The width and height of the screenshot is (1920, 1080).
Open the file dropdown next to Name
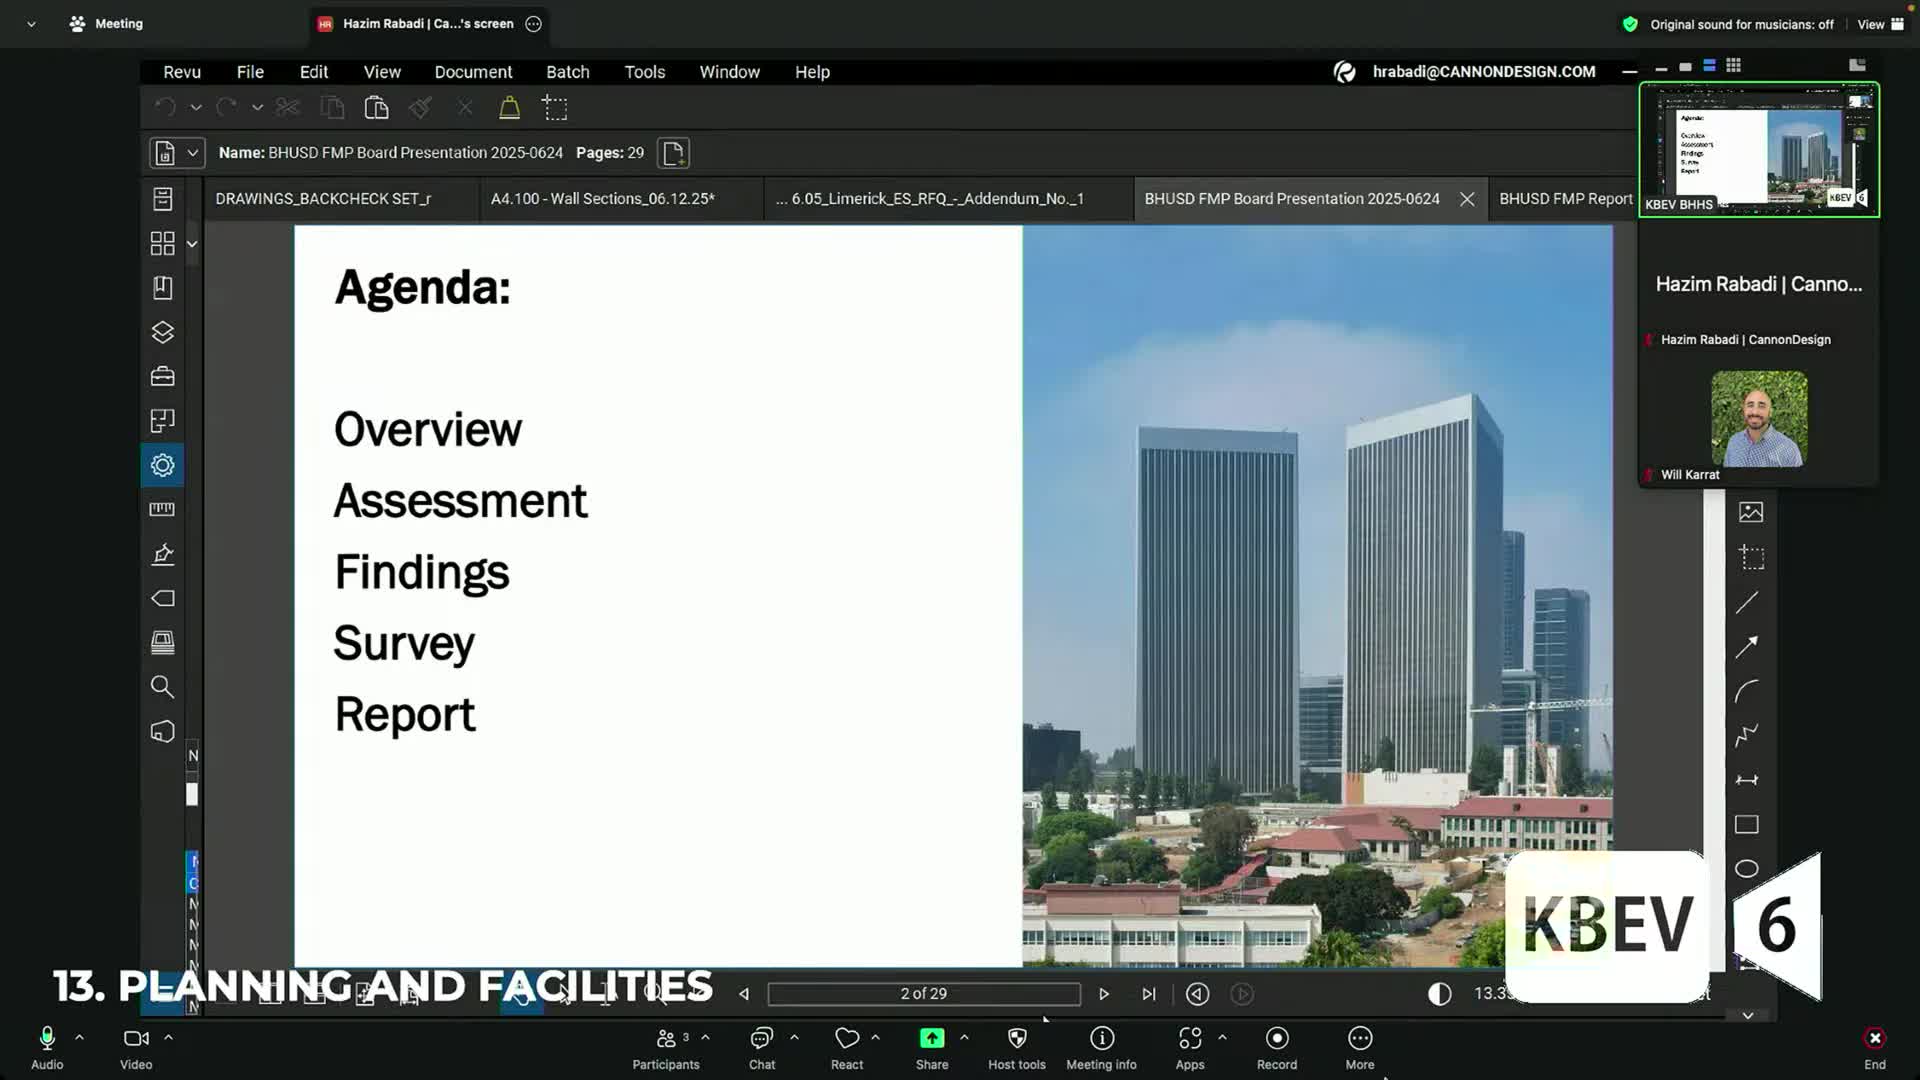(x=192, y=153)
